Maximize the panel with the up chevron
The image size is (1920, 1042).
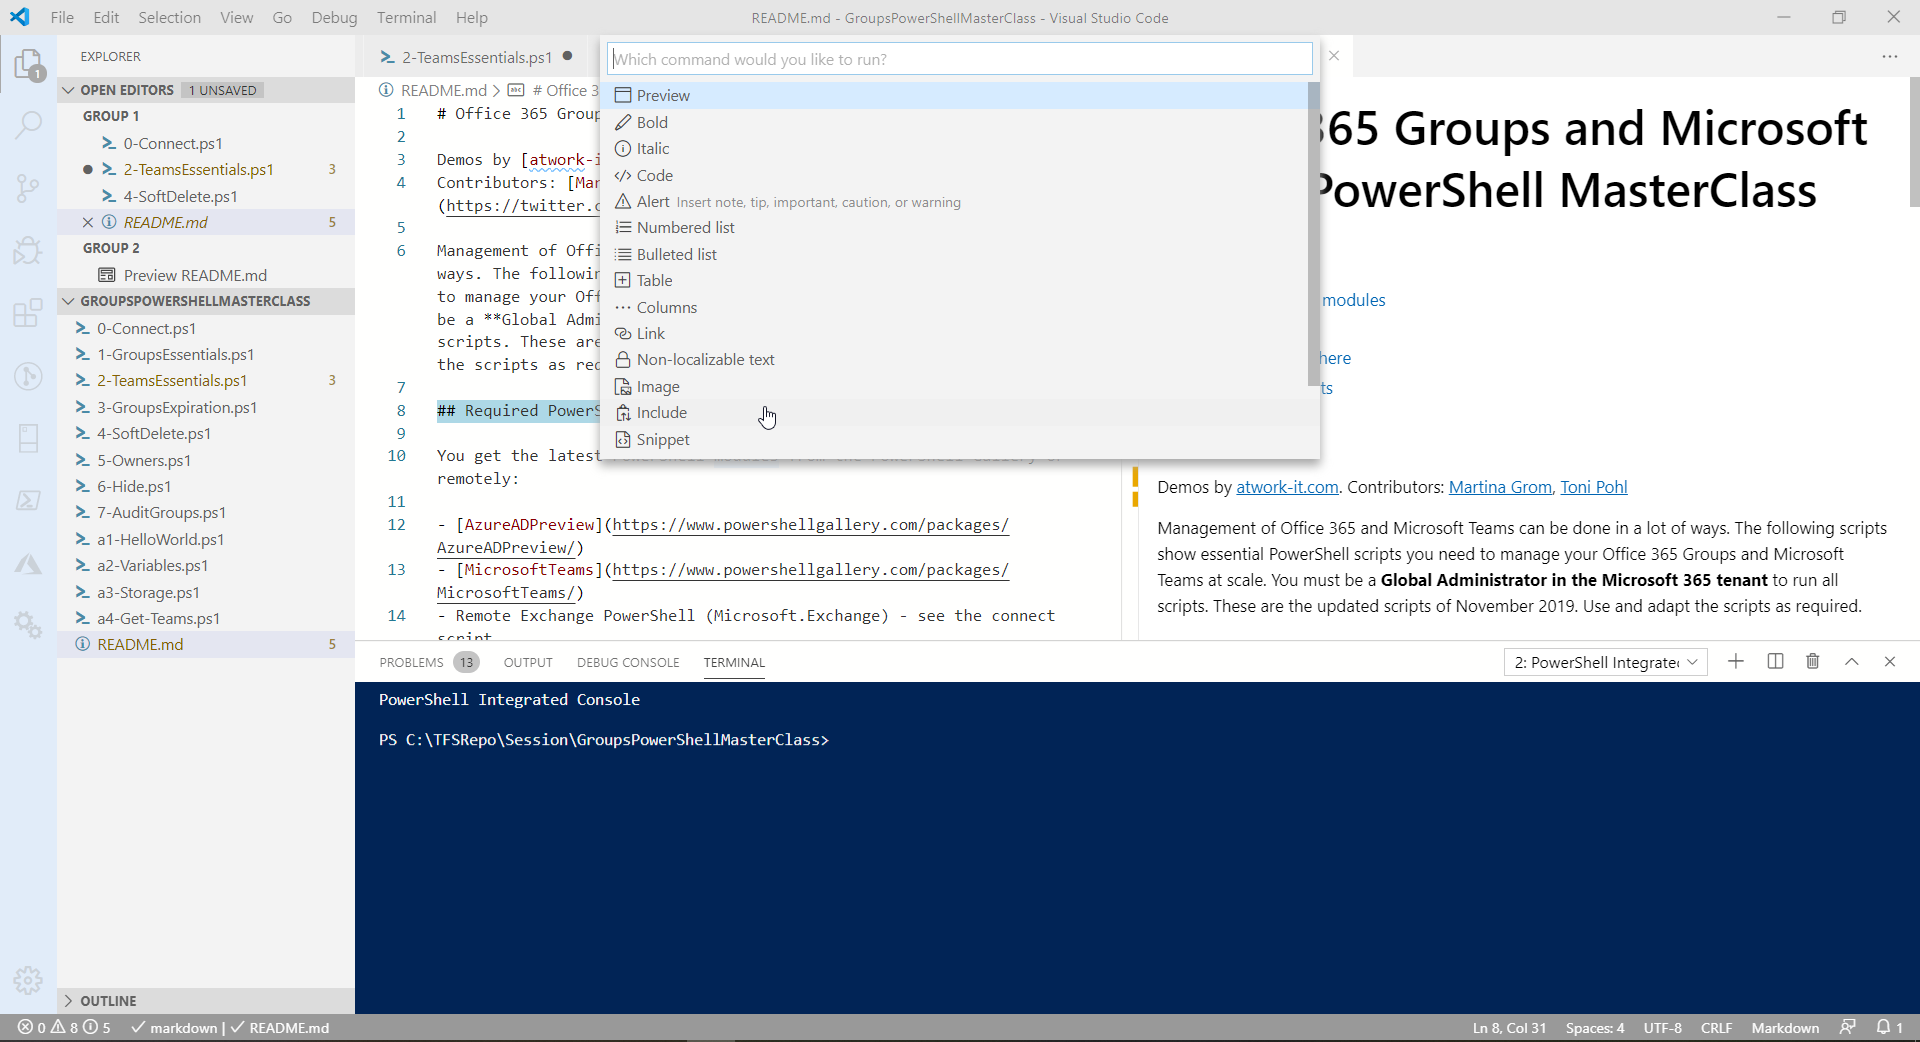click(1851, 662)
